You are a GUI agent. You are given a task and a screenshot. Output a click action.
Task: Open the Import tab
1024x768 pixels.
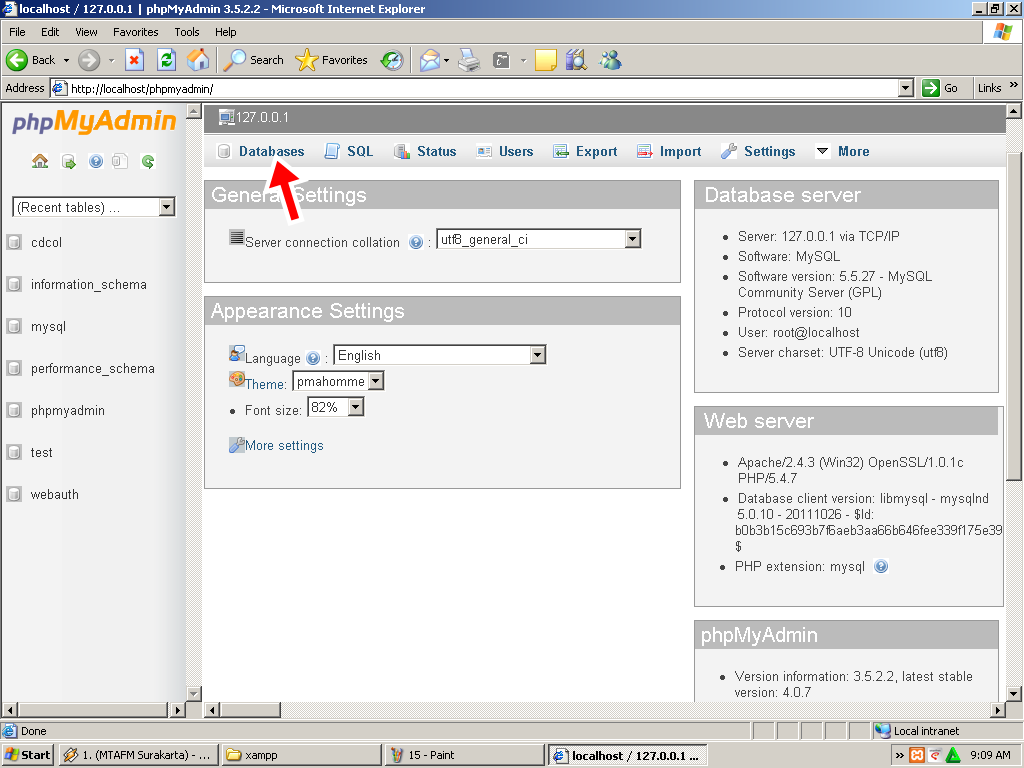coord(669,152)
